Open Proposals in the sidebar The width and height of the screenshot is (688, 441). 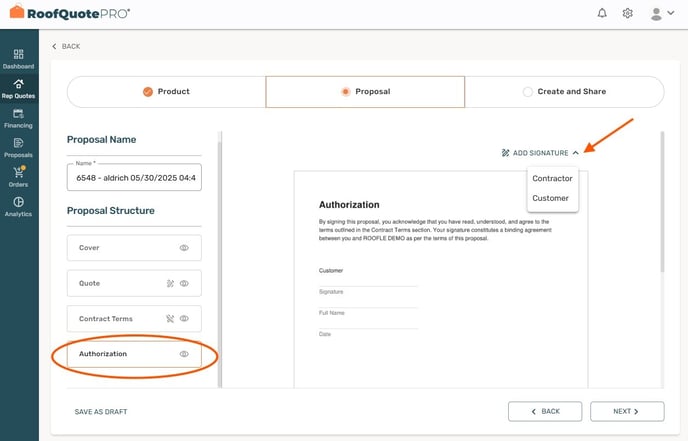(x=18, y=148)
